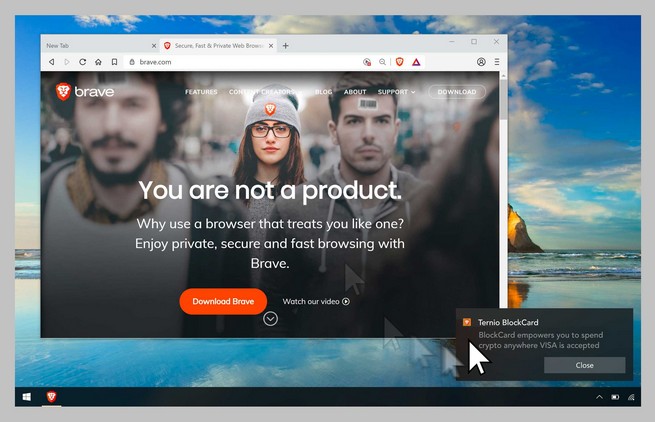This screenshot has height=422, width=655.
Task: Go to the browser home page
Action: (x=98, y=62)
